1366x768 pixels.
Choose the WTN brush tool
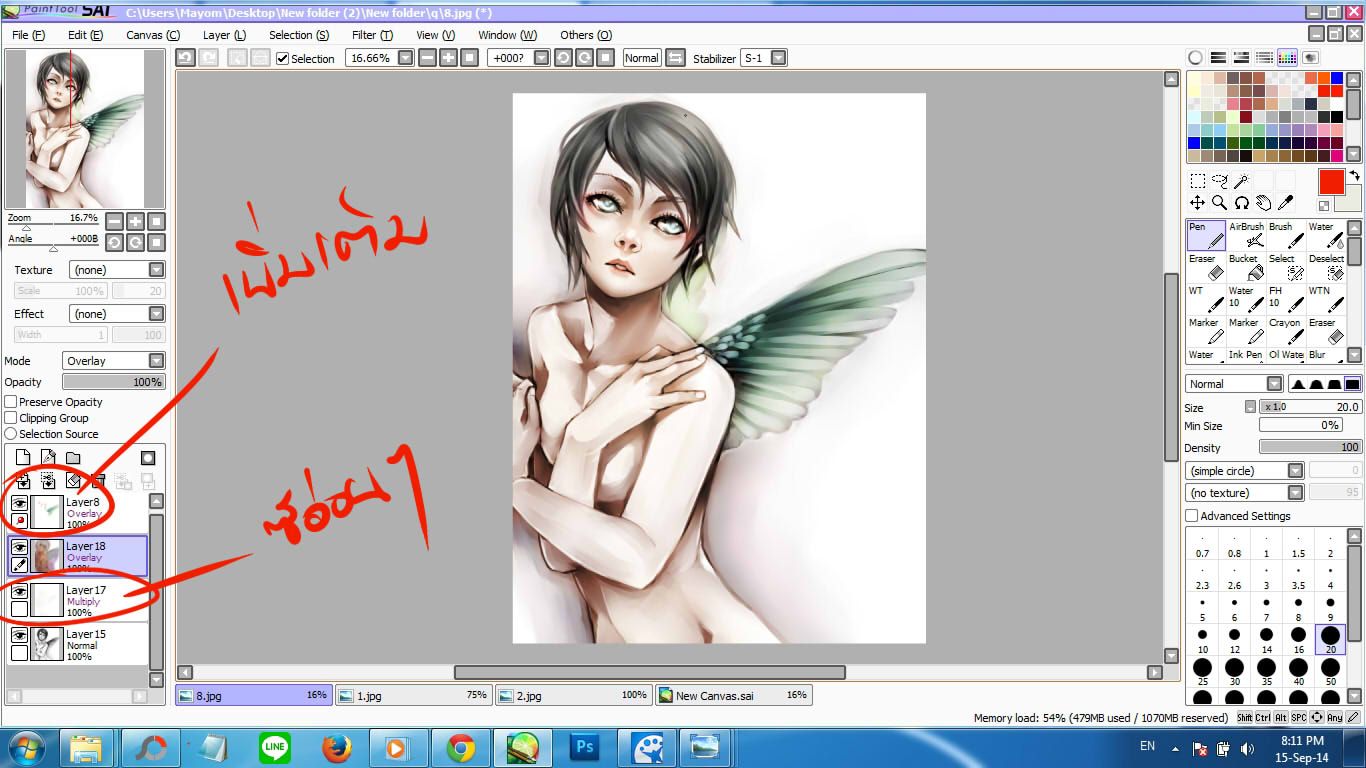1326,299
